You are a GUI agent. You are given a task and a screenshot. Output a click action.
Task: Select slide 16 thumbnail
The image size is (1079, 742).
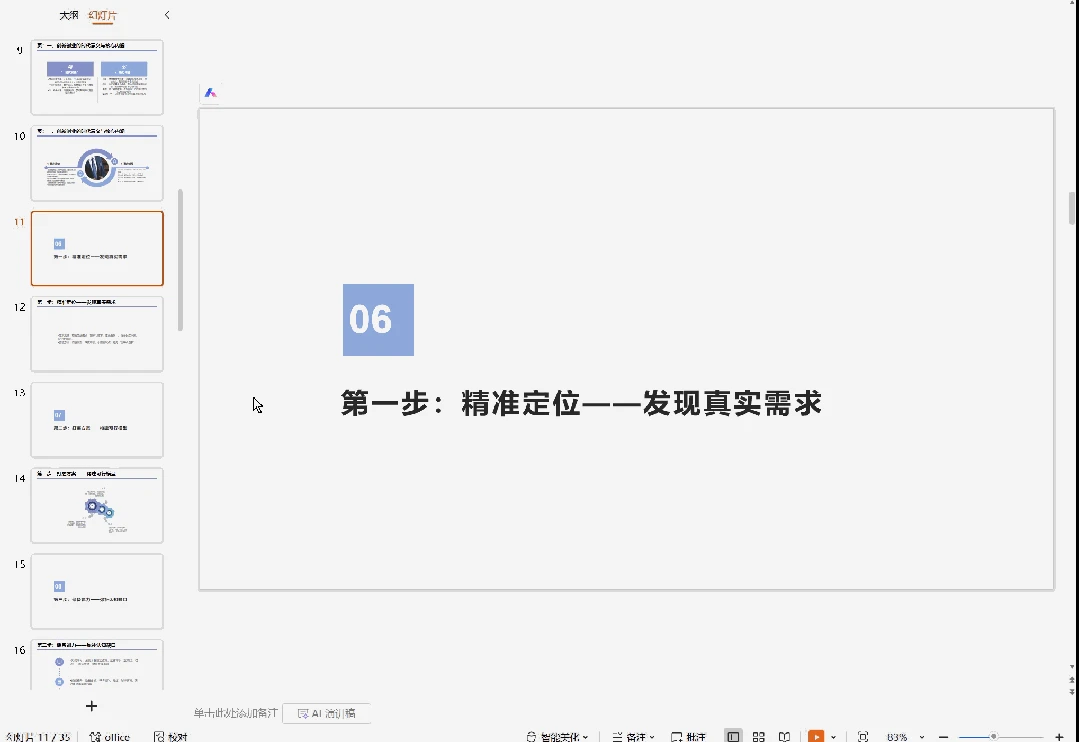pos(97,664)
